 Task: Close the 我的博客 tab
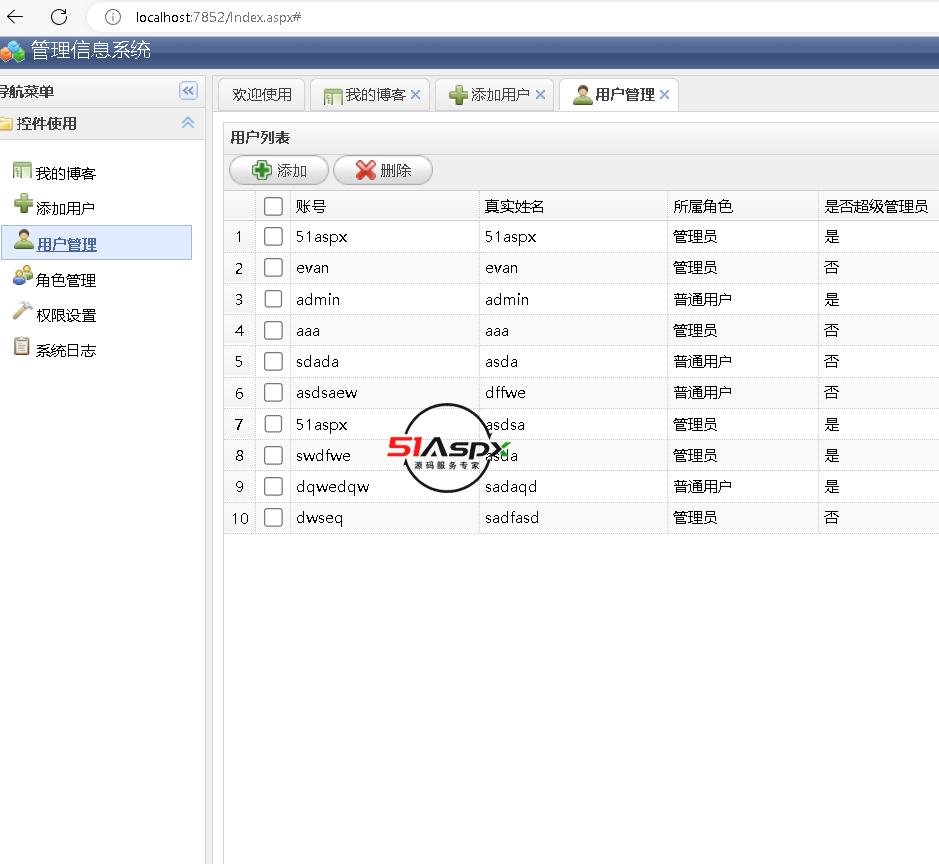(x=416, y=95)
